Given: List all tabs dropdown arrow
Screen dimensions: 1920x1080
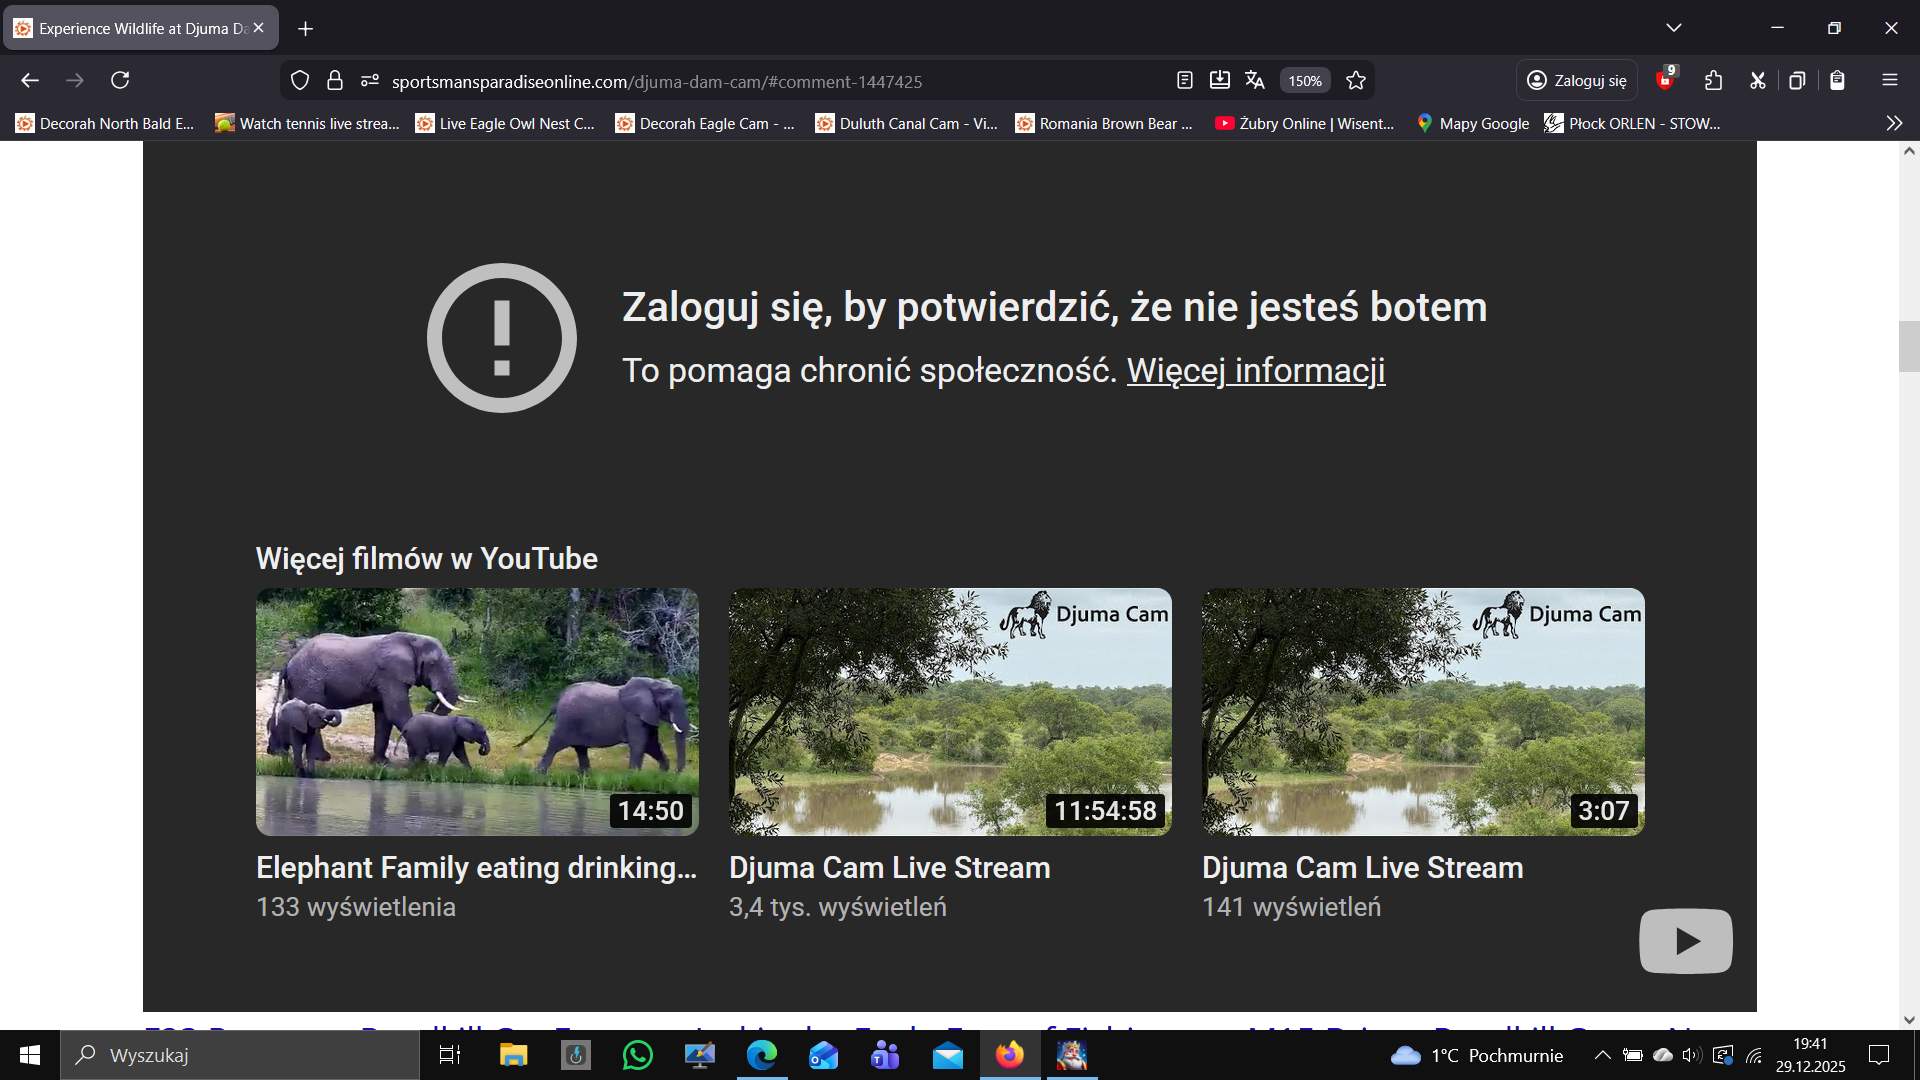Looking at the screenshot, I should pos(1674,28).
